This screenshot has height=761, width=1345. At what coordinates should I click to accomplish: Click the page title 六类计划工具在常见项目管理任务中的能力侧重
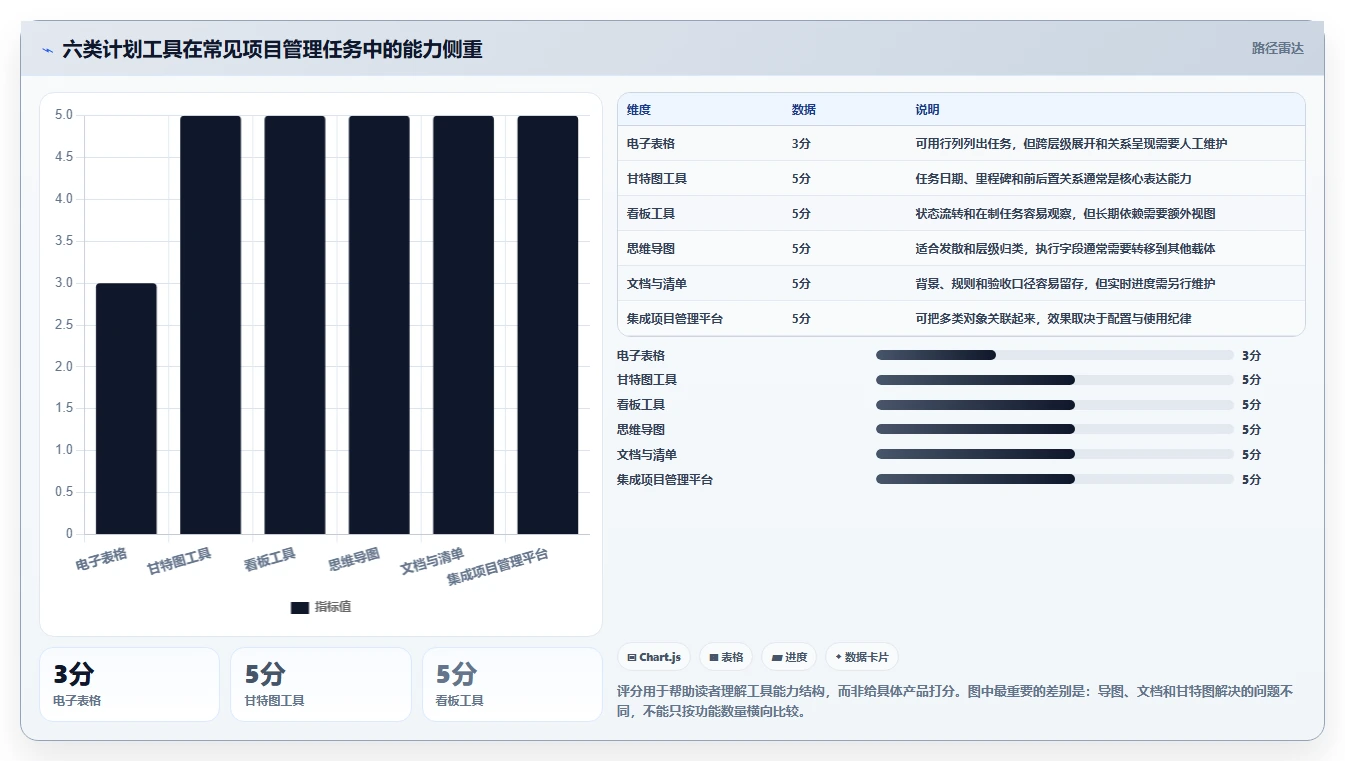click(x=272, y=49)
